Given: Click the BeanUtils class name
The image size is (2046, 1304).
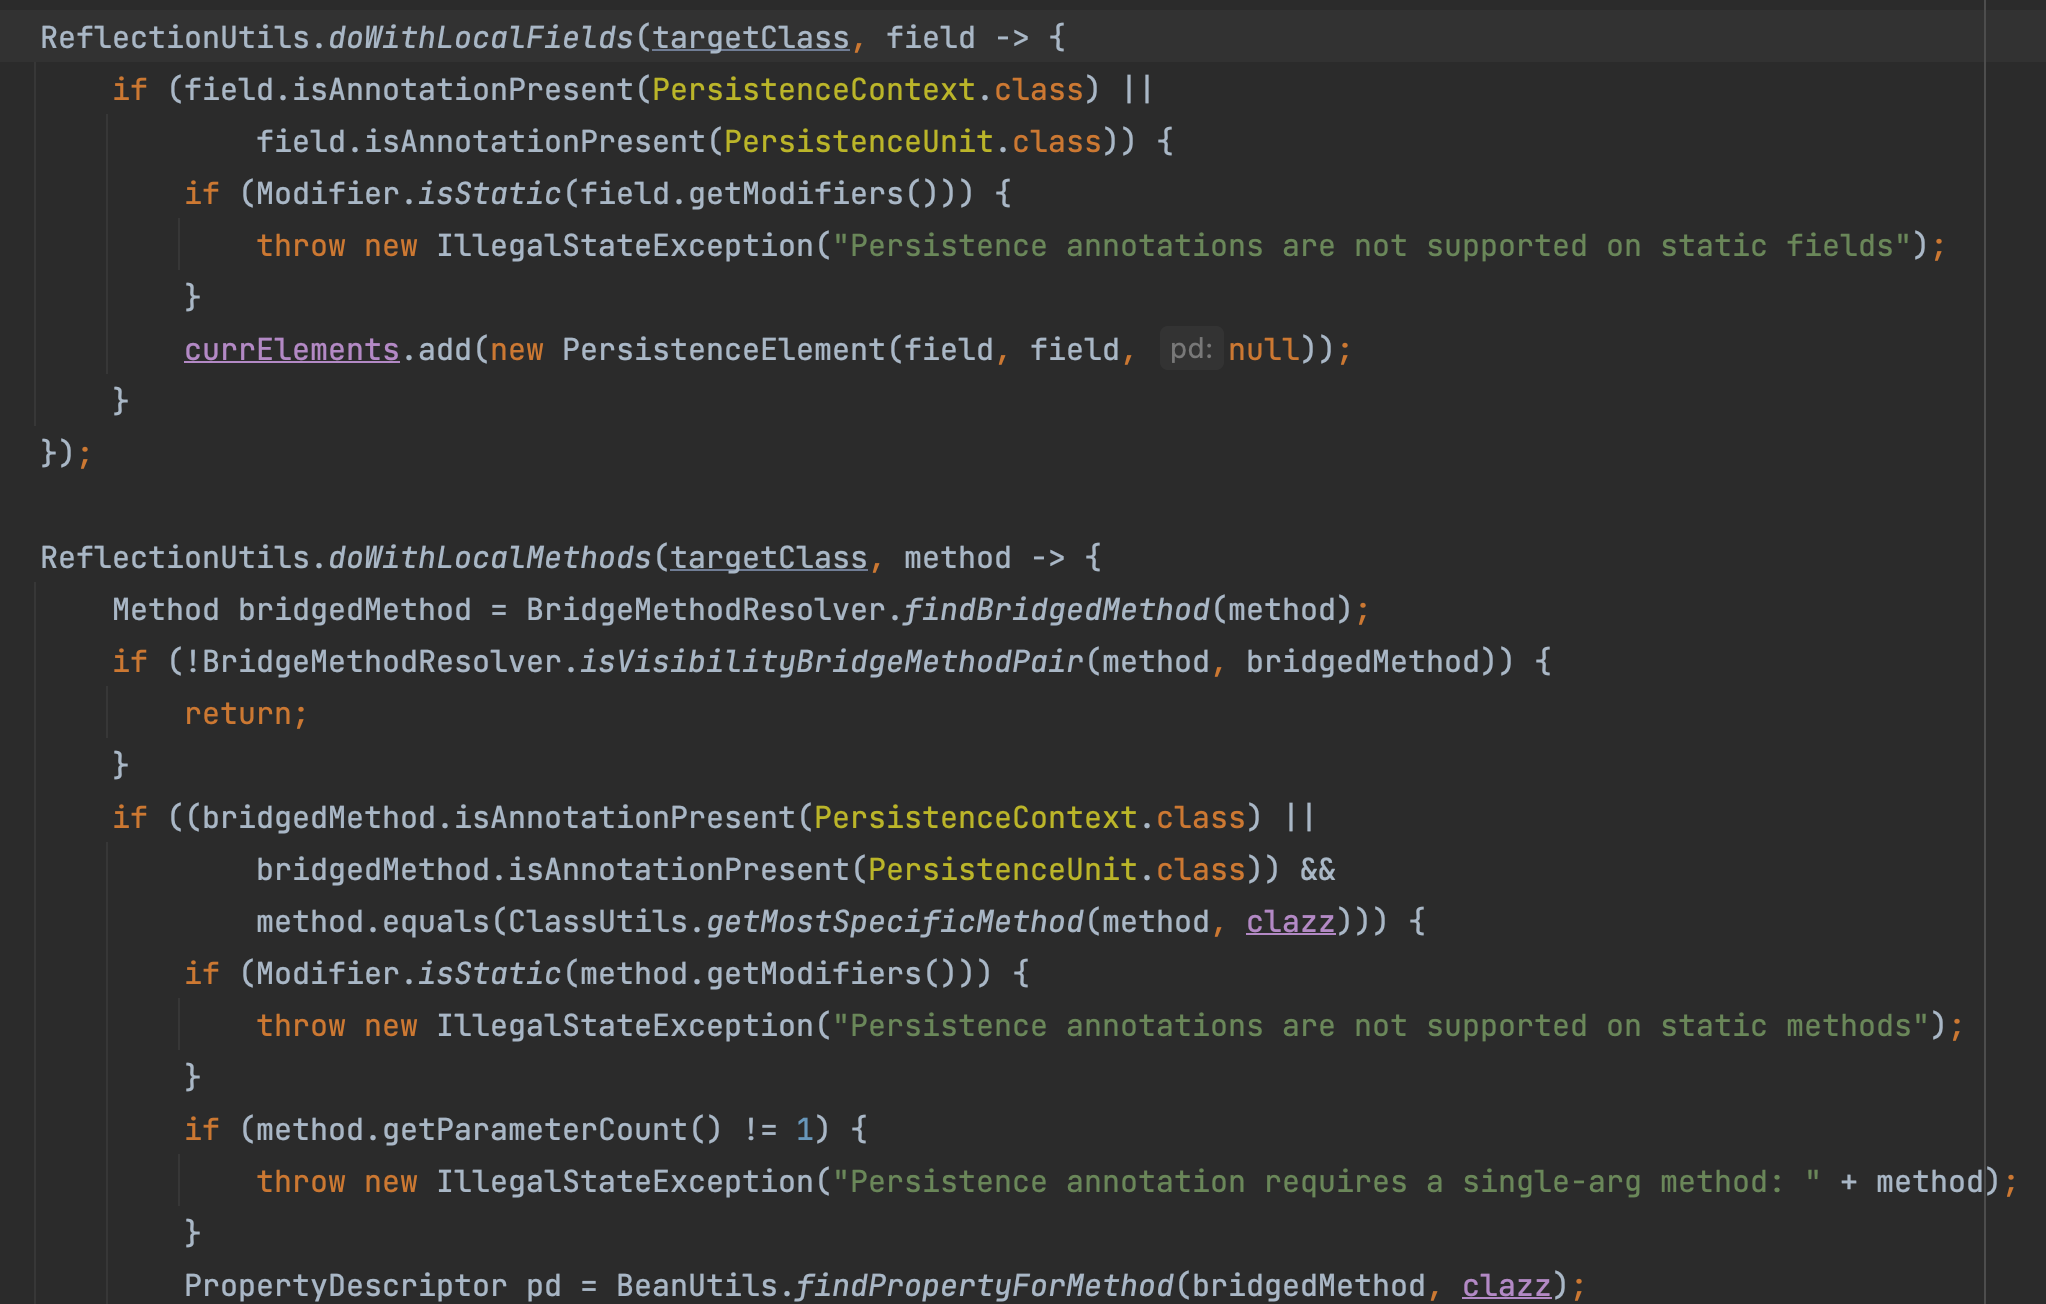Looking at the screenshot, I should tap(696, 1285).
